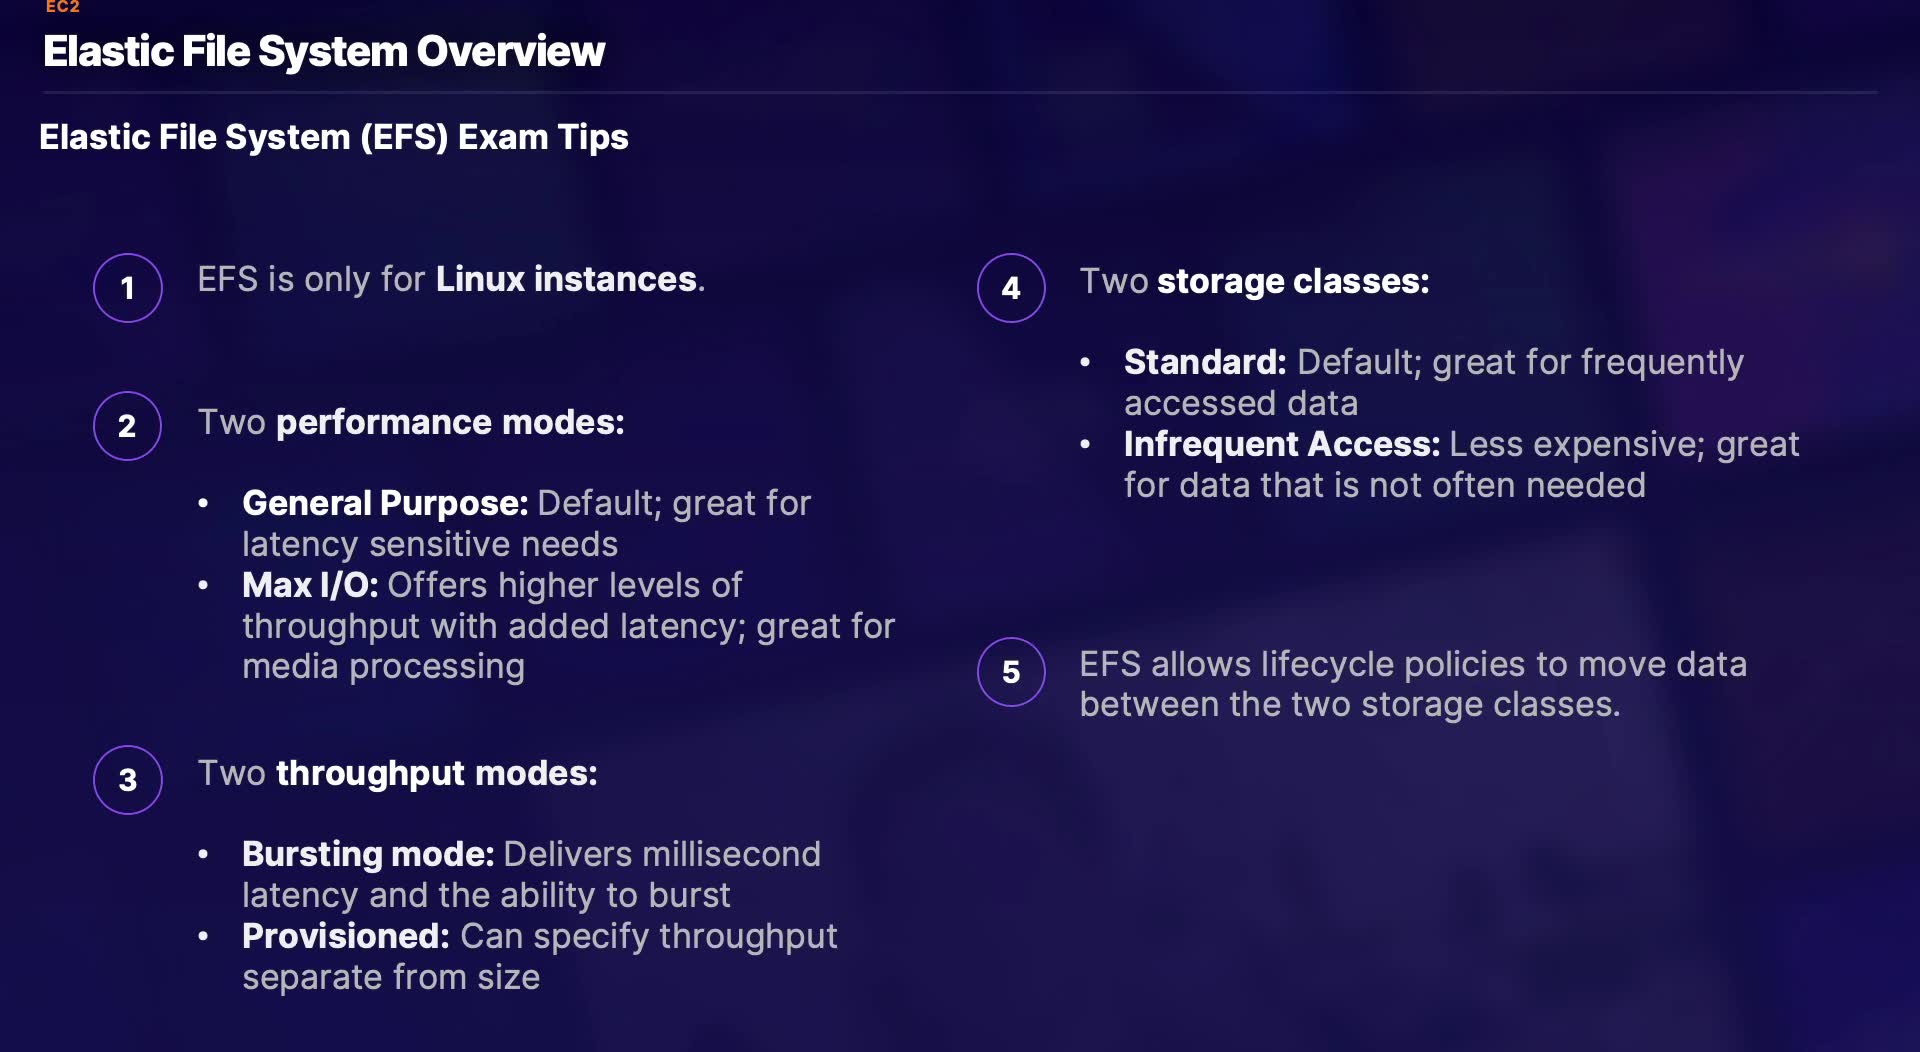Click the "Bursting mode:" bullet label
The height and width of the screenshot is (1052, 1920).
click(368, 854)
